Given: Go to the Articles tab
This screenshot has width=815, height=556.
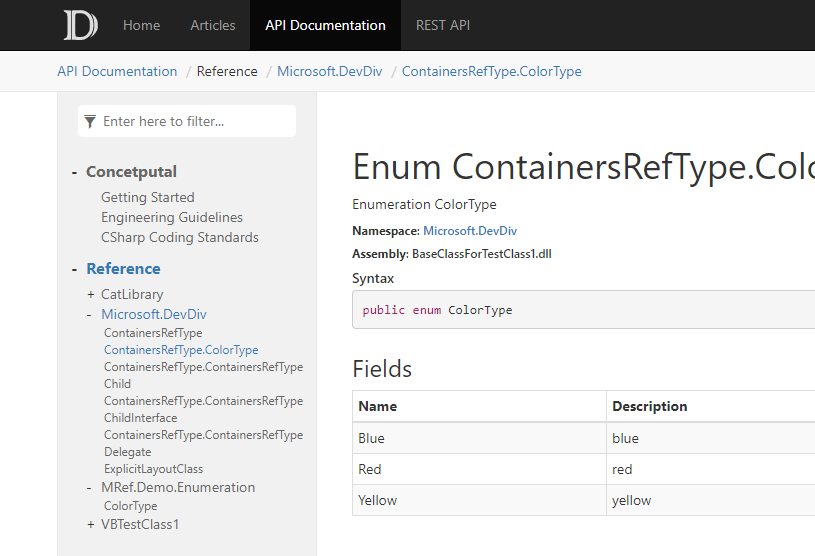Looking at the screenshot, I should [x=213, y=25].
